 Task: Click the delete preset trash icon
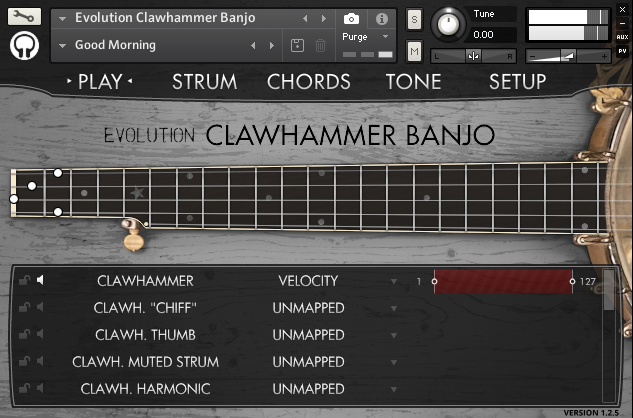click(321, 45)
